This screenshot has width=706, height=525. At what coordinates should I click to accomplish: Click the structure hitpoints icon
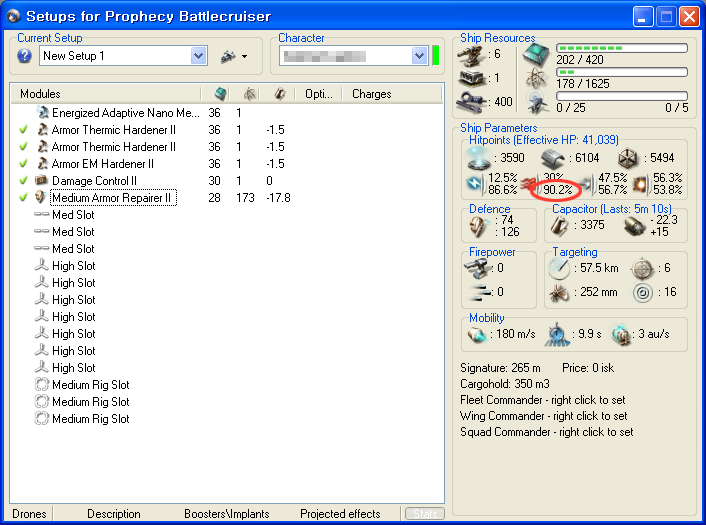click(x=629, y=158)
